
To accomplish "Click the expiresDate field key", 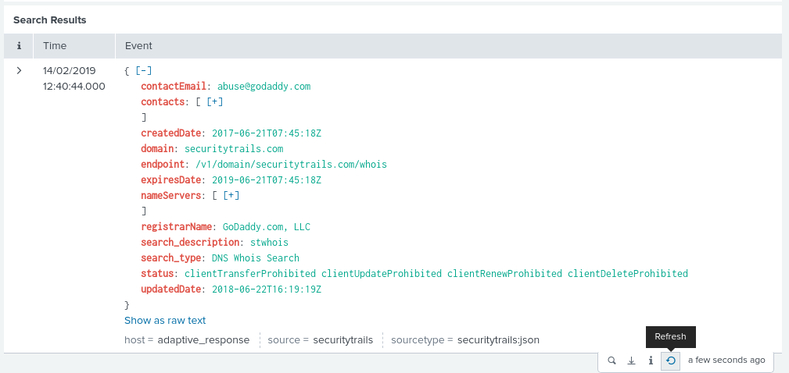I will point(171,180).
